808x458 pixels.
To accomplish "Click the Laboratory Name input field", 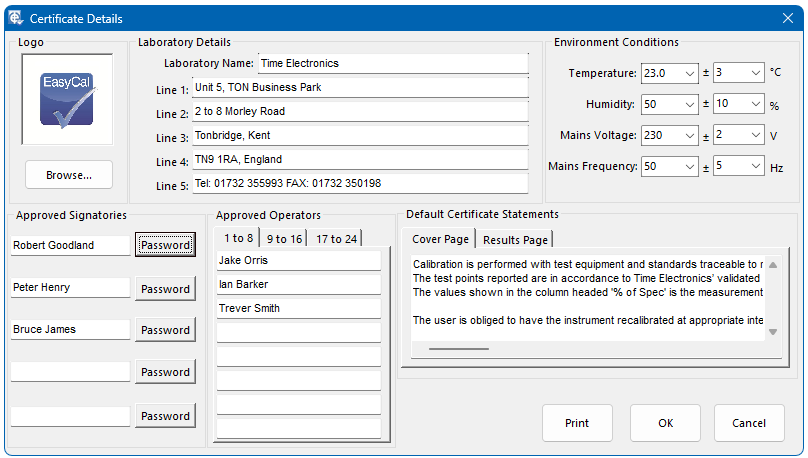I will click(x=392, y=63).
